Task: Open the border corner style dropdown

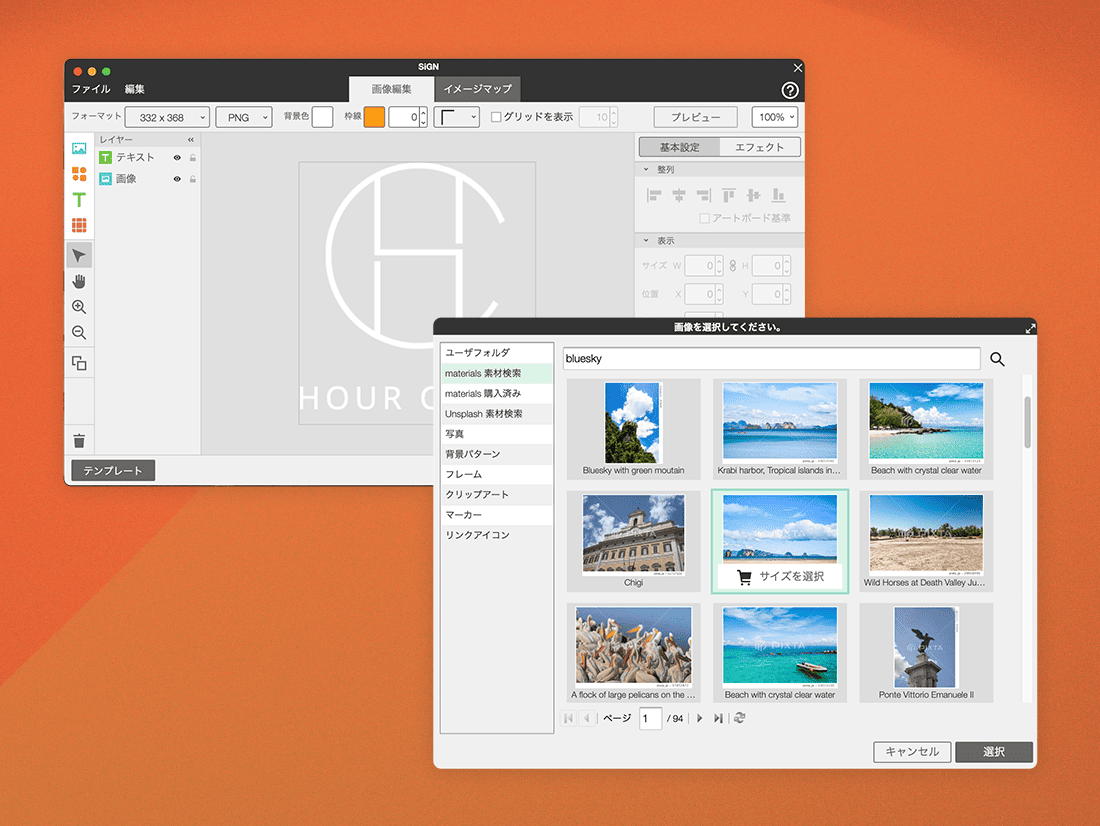Action: [x=457, y=117]
